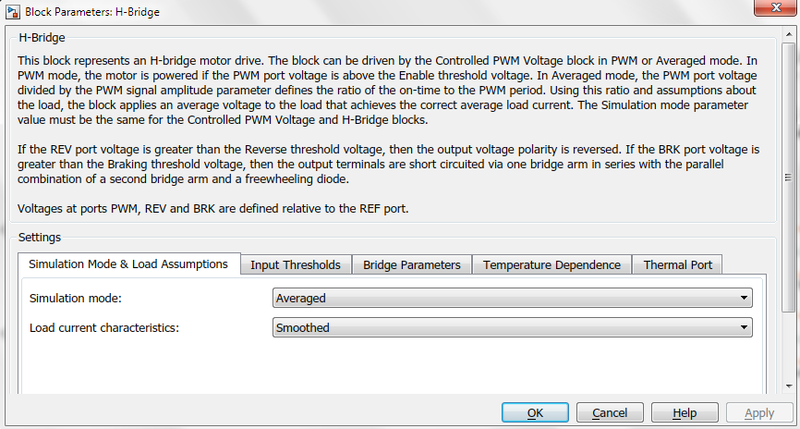Click the Averaged value in Simulation mode
The image size is (800, 429).
pos(301,298)
